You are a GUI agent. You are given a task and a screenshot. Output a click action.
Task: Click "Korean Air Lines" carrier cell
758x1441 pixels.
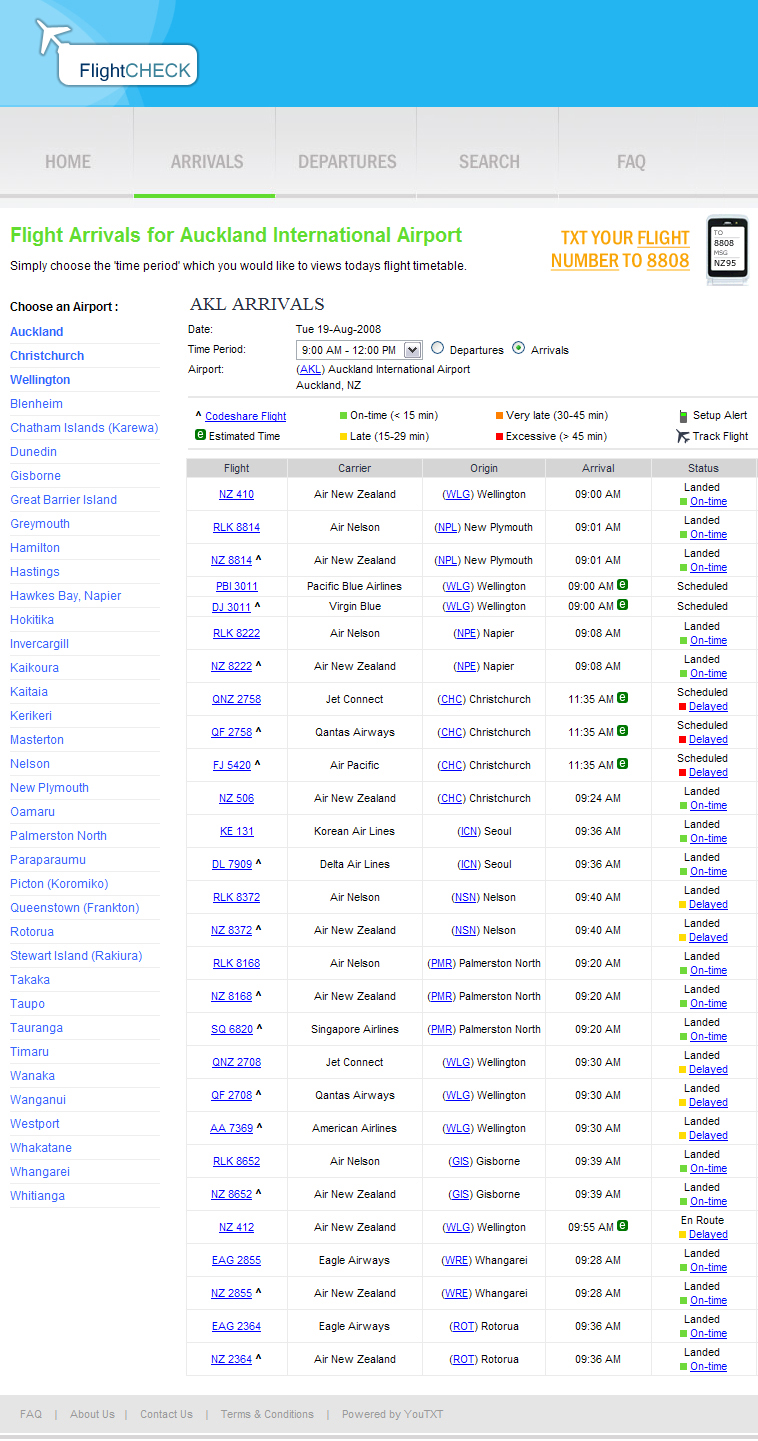tap(355, 831)
